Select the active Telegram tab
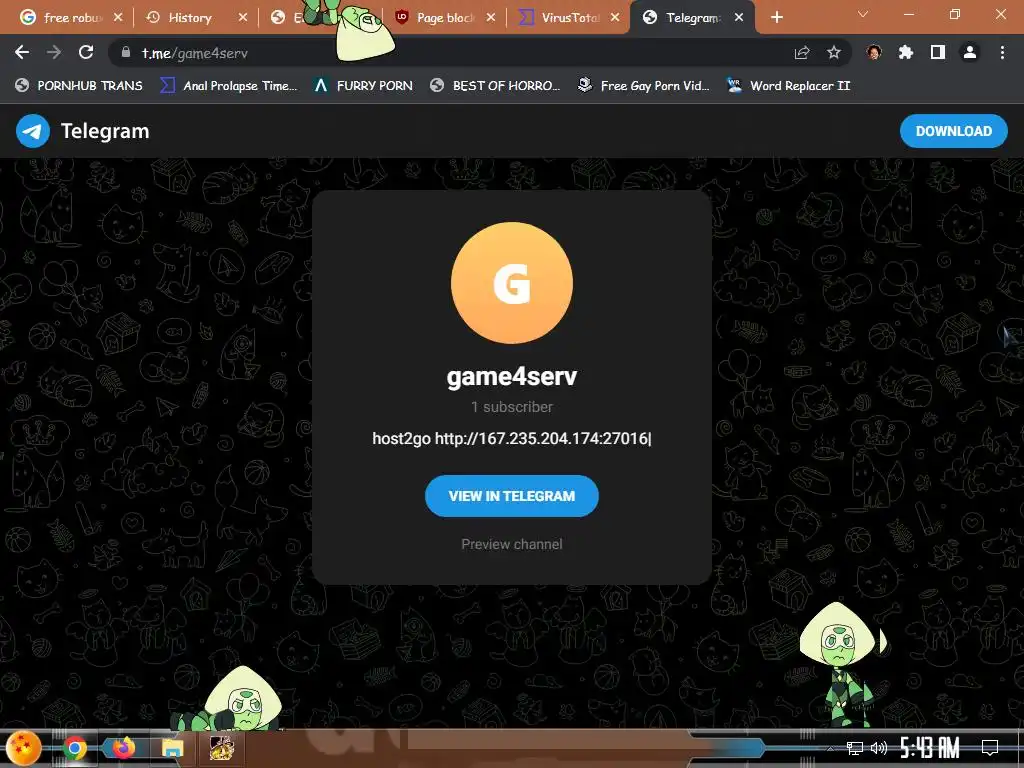This screenshot has height=768, width=1024. pyautogui.click(x=692, y=18)
